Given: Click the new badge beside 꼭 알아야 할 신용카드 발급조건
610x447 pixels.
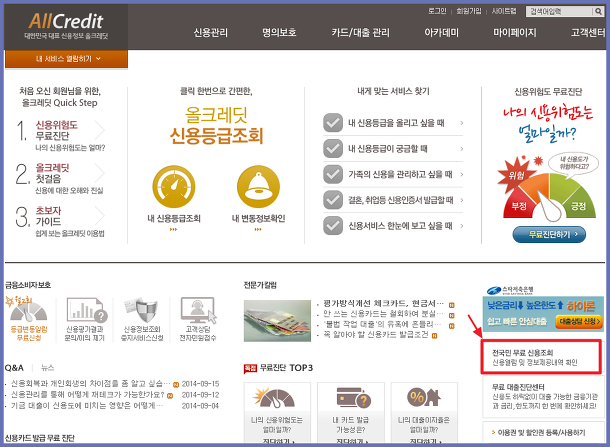Looking at the screenshot, I should pos(435,336).
